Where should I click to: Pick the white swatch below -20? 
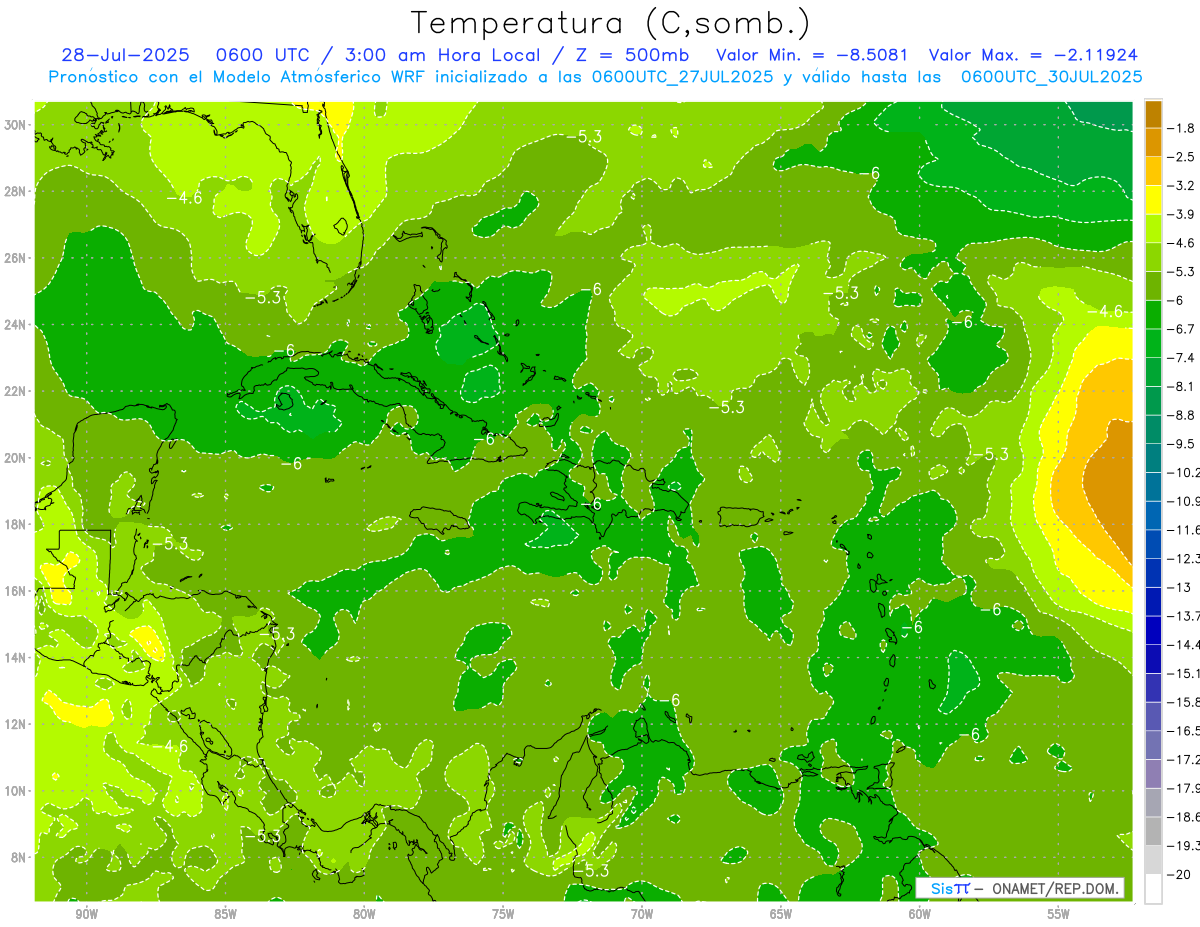pos(1153,888)
